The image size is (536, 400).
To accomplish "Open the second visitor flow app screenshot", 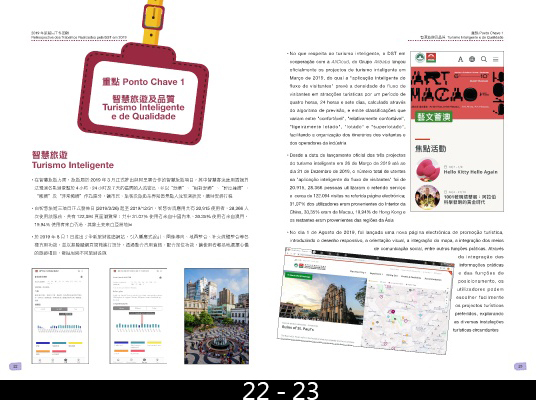I will (138, 316).
